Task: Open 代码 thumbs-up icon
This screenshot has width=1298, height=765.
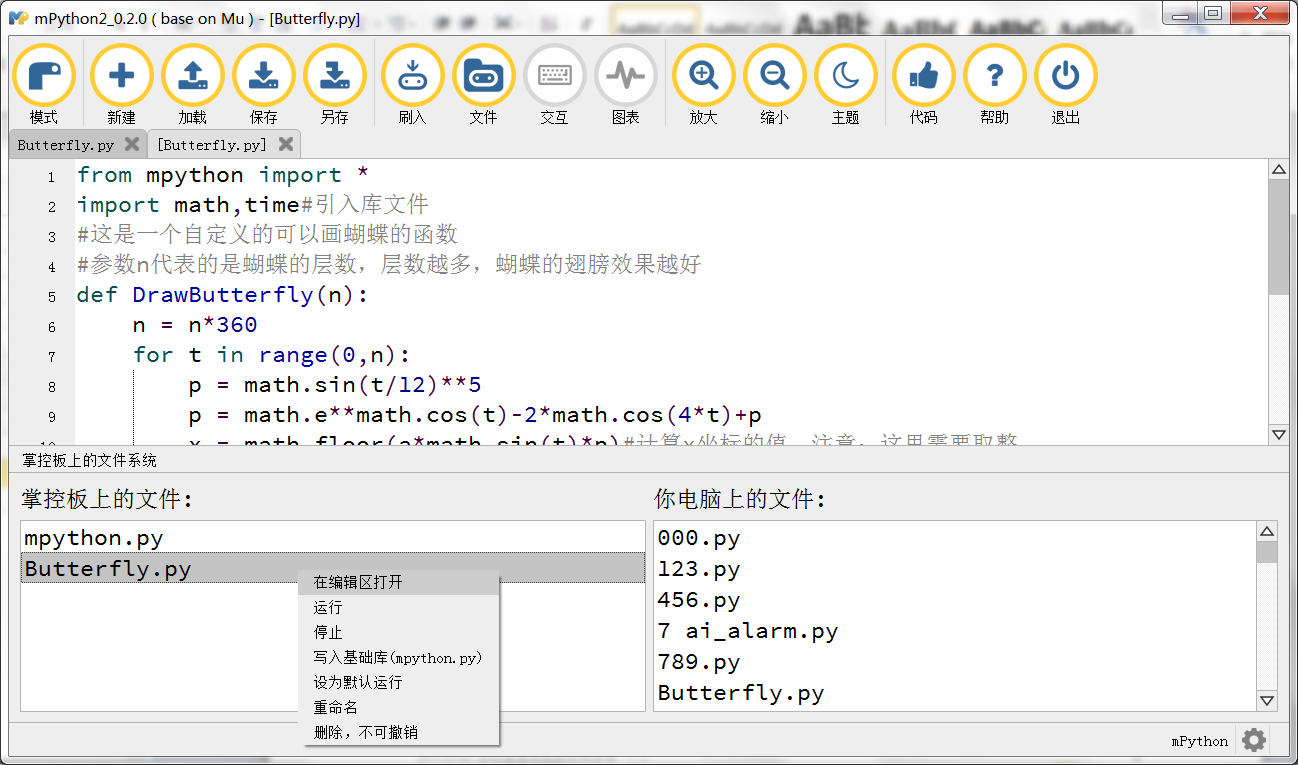Action: point(923,76)
